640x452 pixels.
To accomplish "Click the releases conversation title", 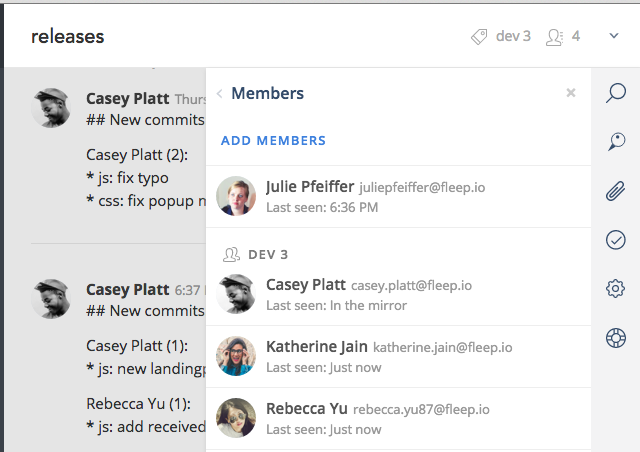I will point(68,36).
